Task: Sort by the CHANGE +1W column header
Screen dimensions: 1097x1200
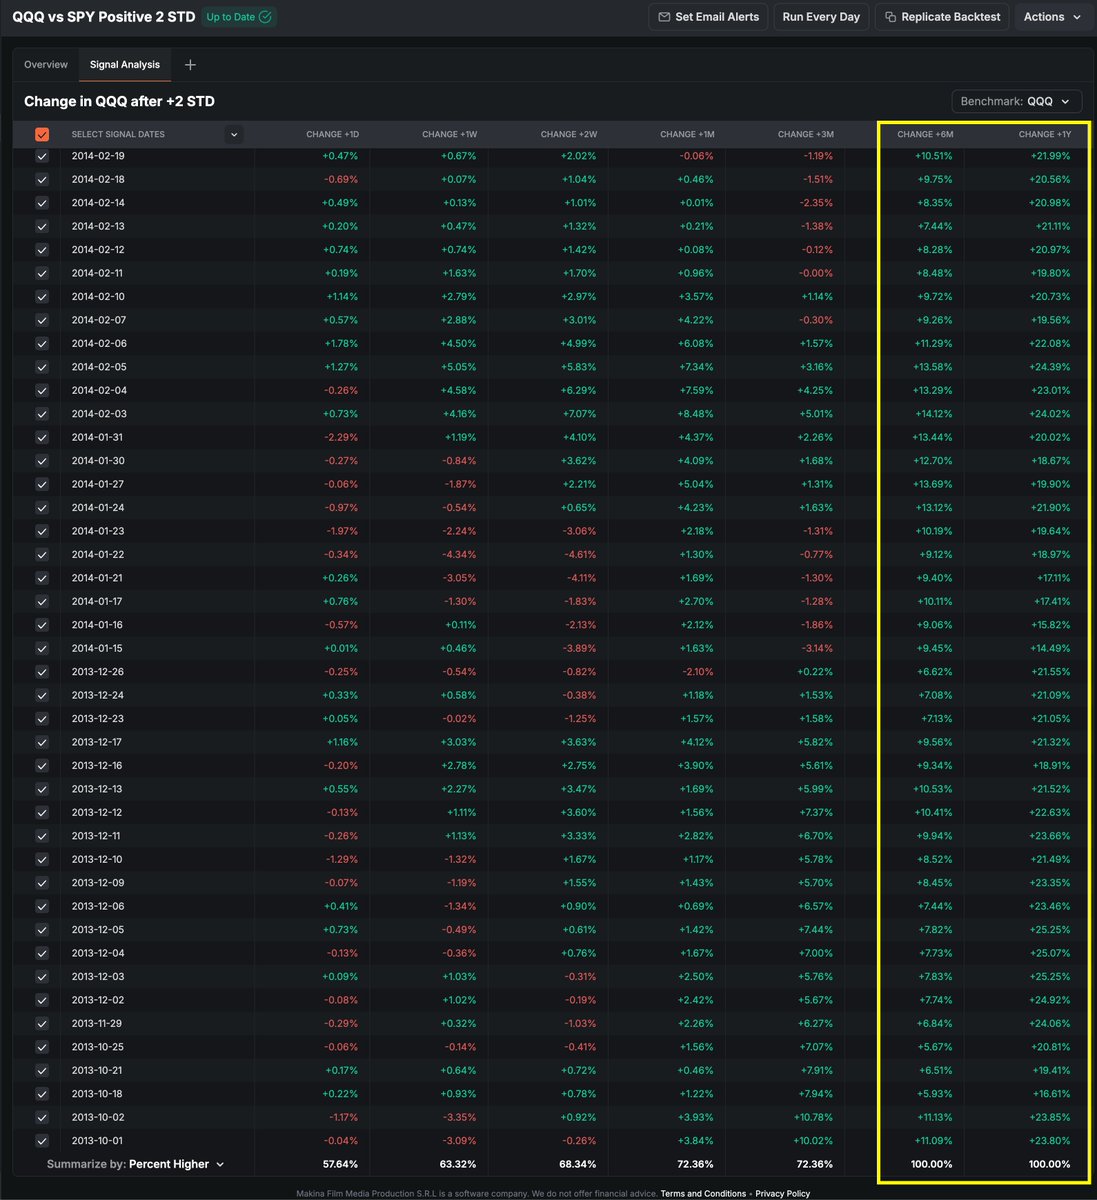Action: point(449,134)
